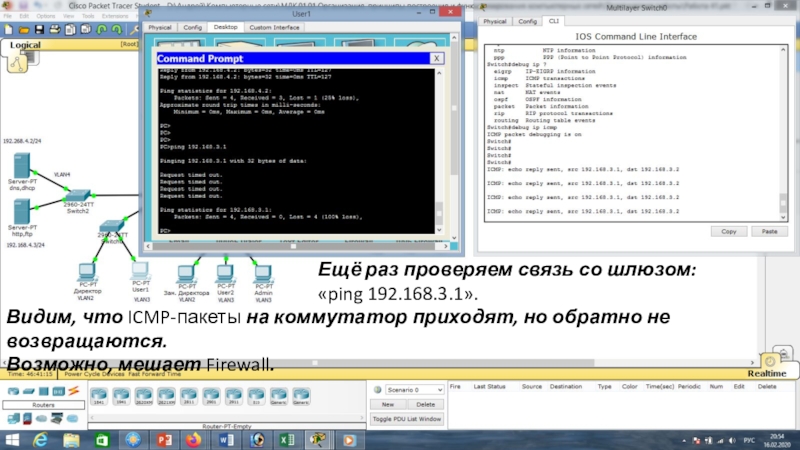This screenshot has width=800, height=450.
Task: Close the Command Prompt with X
Action: click(436, 58)
